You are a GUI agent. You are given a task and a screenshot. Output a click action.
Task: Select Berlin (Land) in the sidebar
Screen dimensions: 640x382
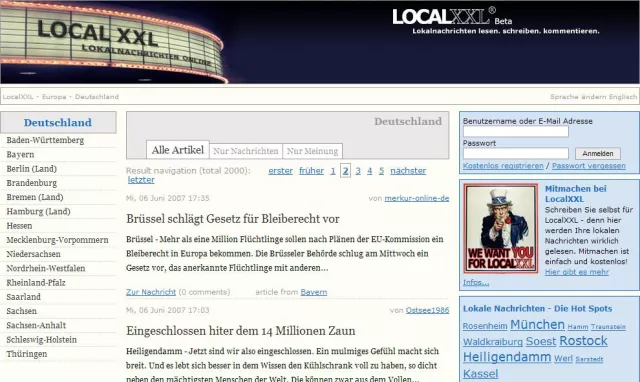point(31,169)
